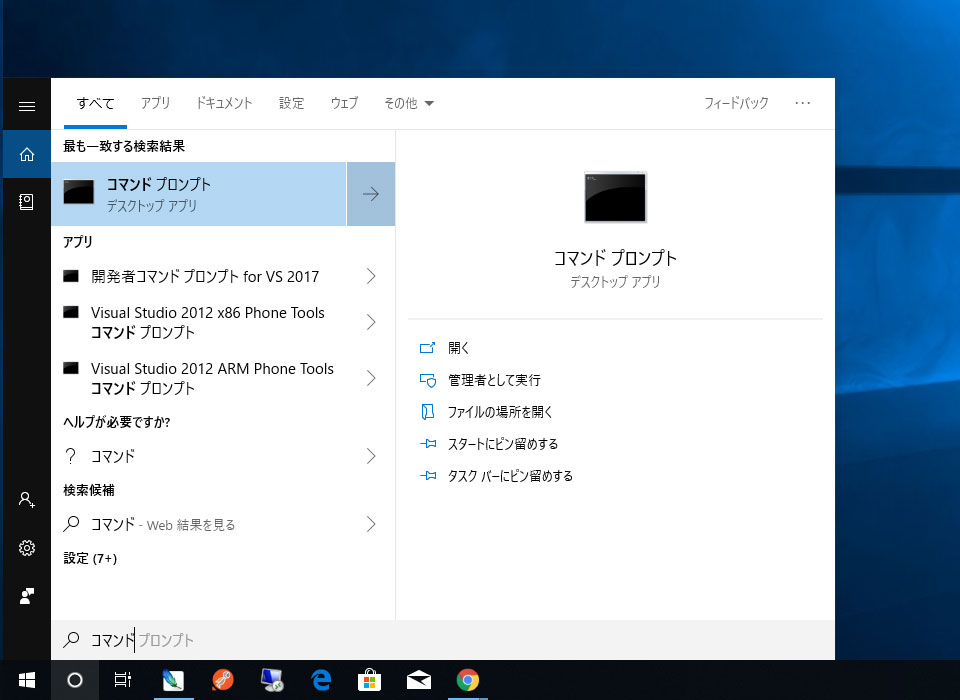Expand chevron for Visual Studio 2012 ARM Phone Tools
The height and width of the screenshot is (700, 960).
click(371, 378)
